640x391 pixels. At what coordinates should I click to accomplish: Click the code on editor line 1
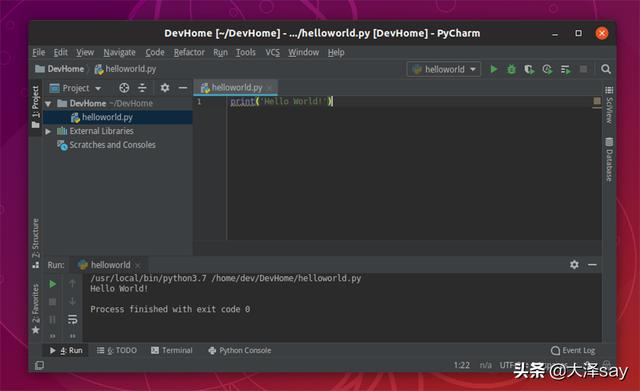281,101
